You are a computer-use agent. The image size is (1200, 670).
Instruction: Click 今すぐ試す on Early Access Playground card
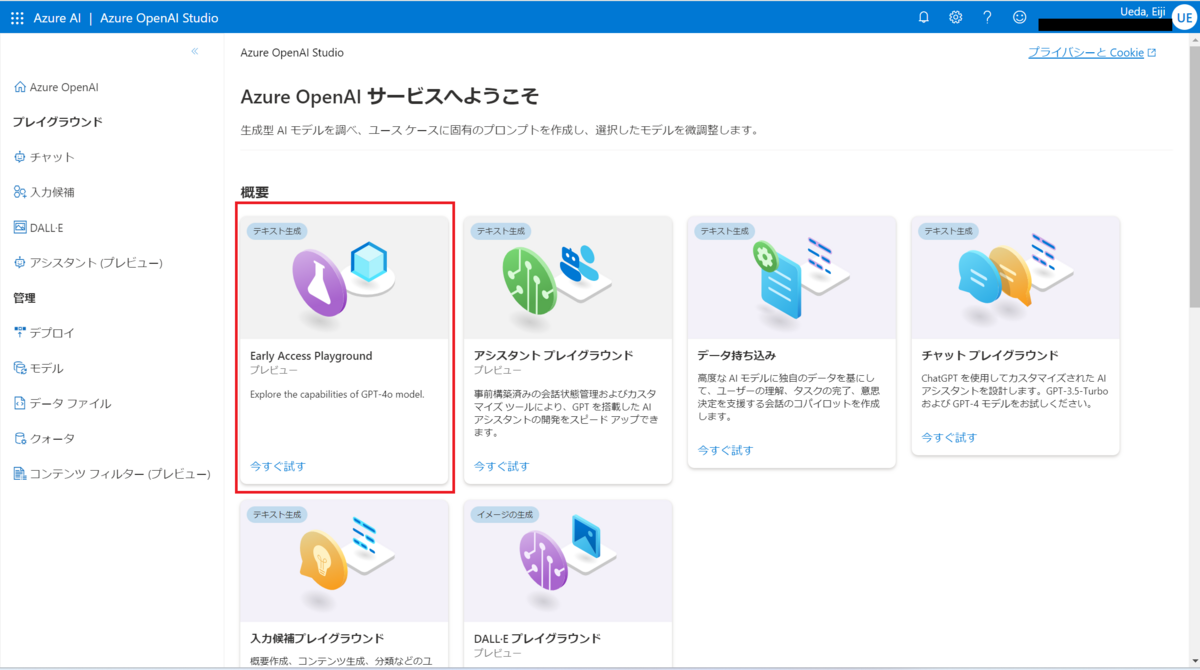click(278, 466)
